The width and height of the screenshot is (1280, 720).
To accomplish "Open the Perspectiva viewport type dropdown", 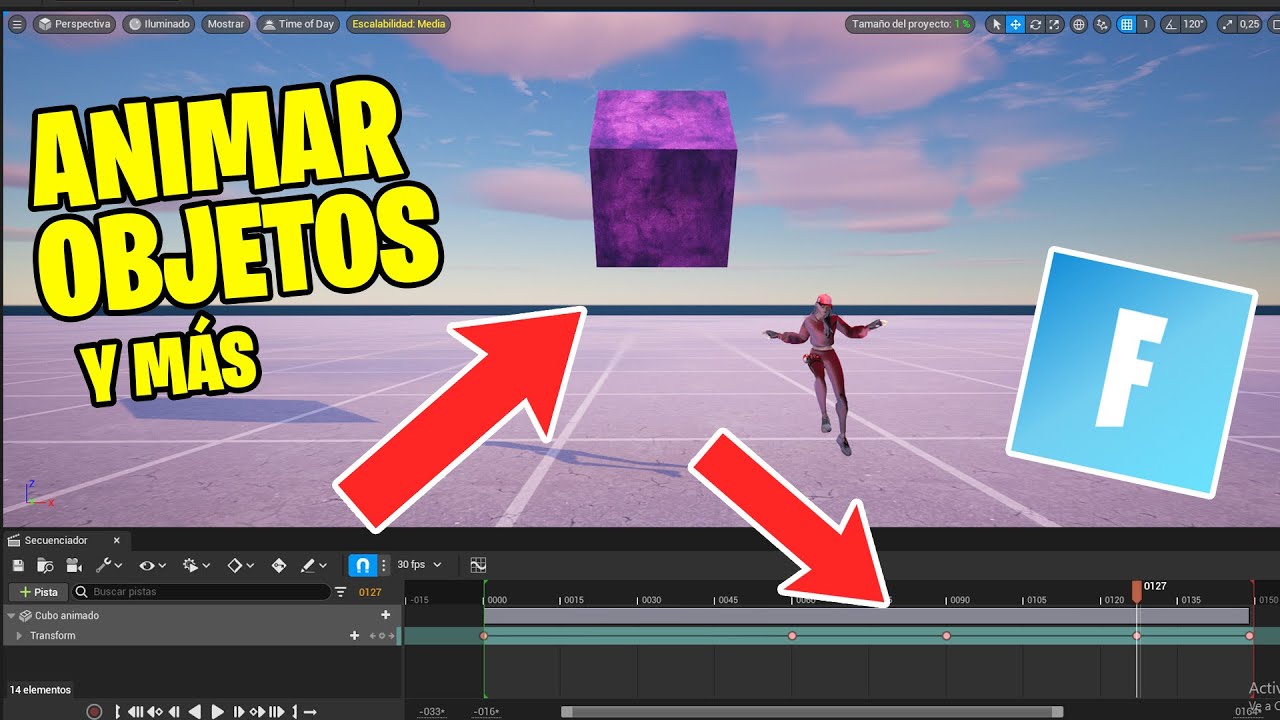I will (75, 24).
